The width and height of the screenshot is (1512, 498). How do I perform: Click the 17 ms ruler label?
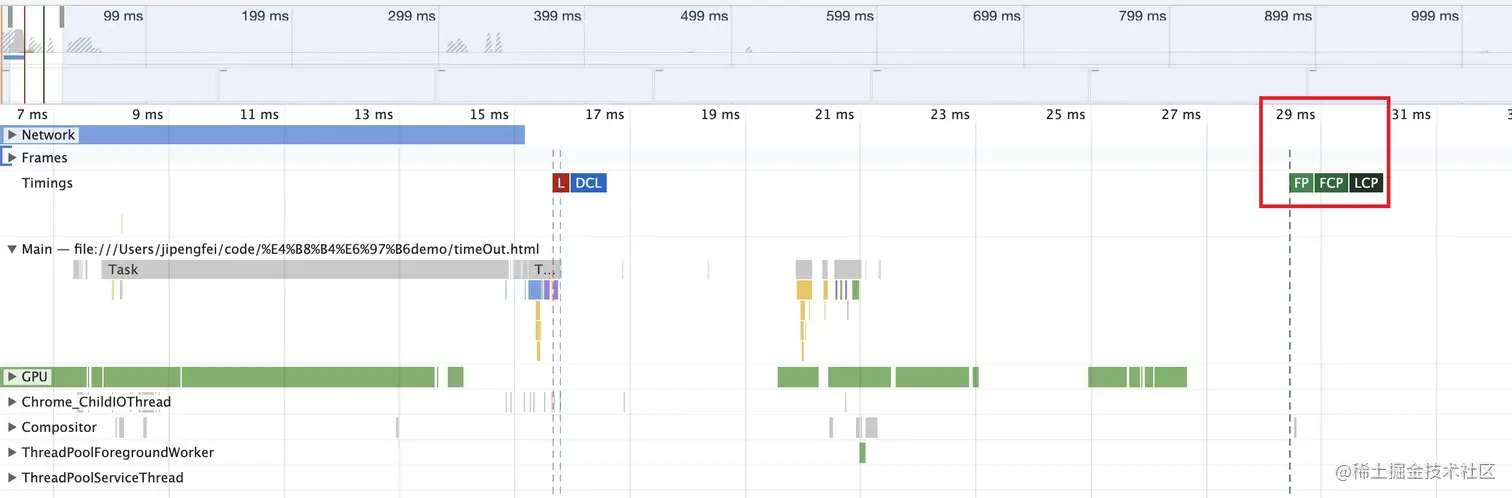point(605,114)
